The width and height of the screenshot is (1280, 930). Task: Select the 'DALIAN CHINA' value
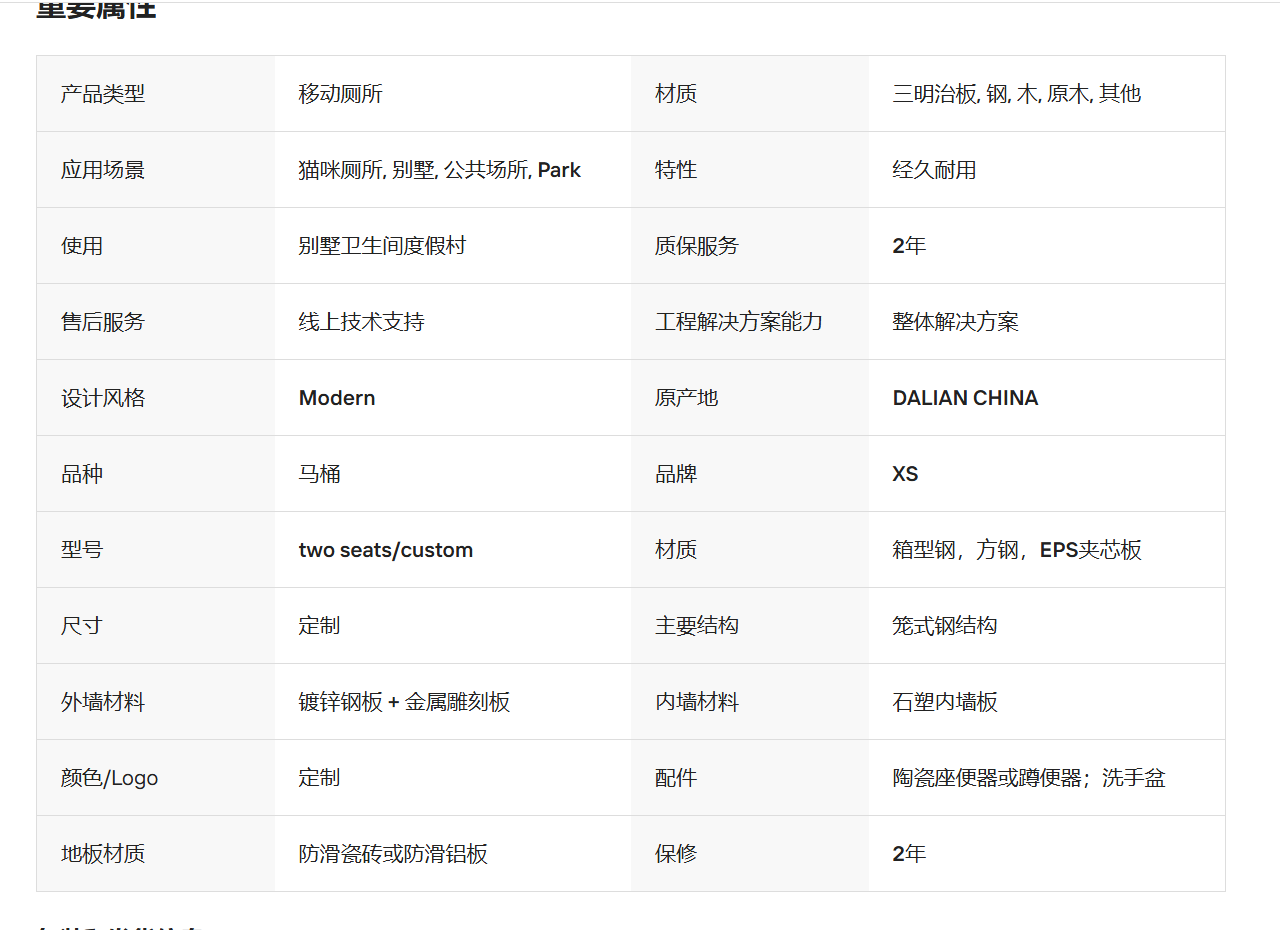(966, 398)
